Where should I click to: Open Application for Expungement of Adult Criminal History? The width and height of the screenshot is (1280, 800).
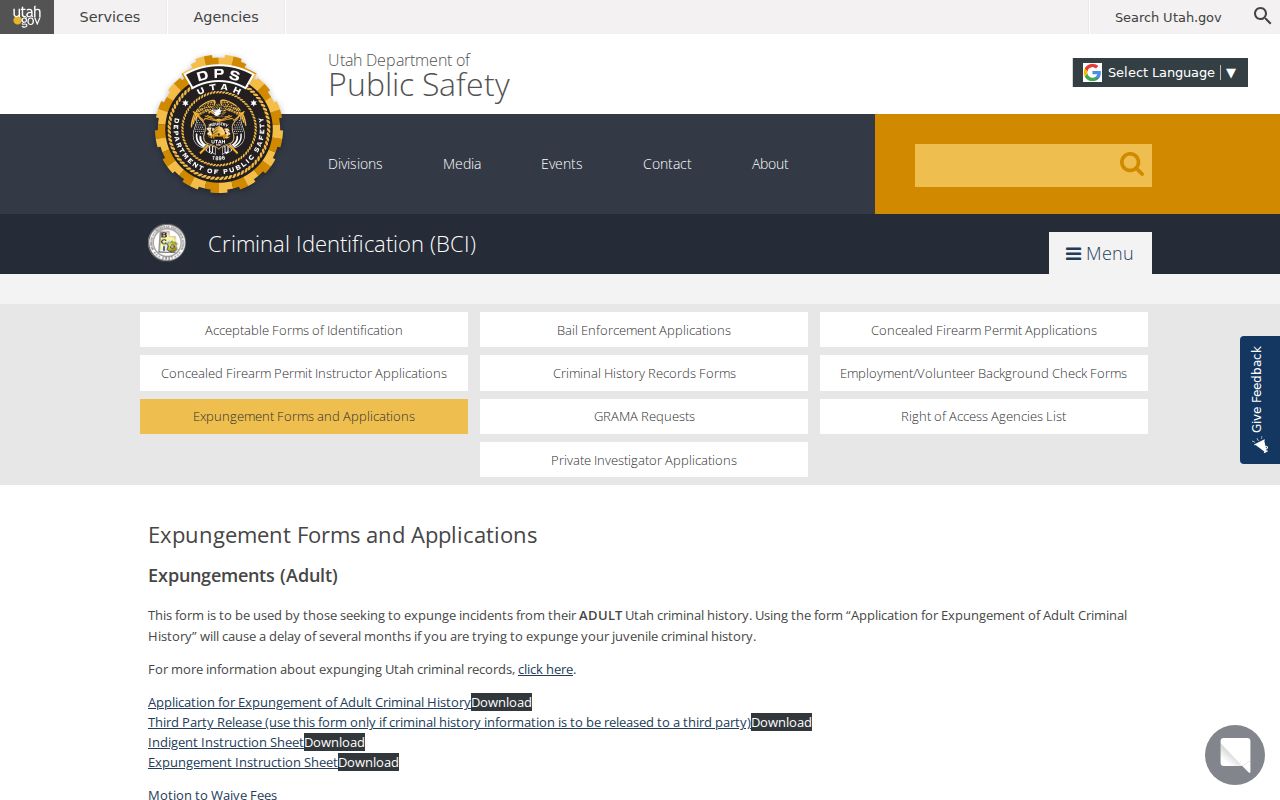point(309,702)
